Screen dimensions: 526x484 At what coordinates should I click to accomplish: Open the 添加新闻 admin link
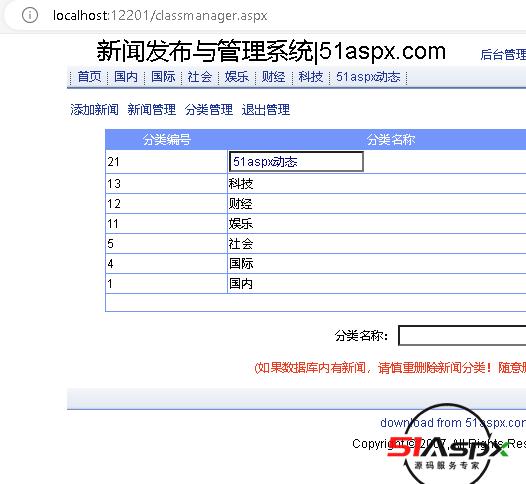95,110
